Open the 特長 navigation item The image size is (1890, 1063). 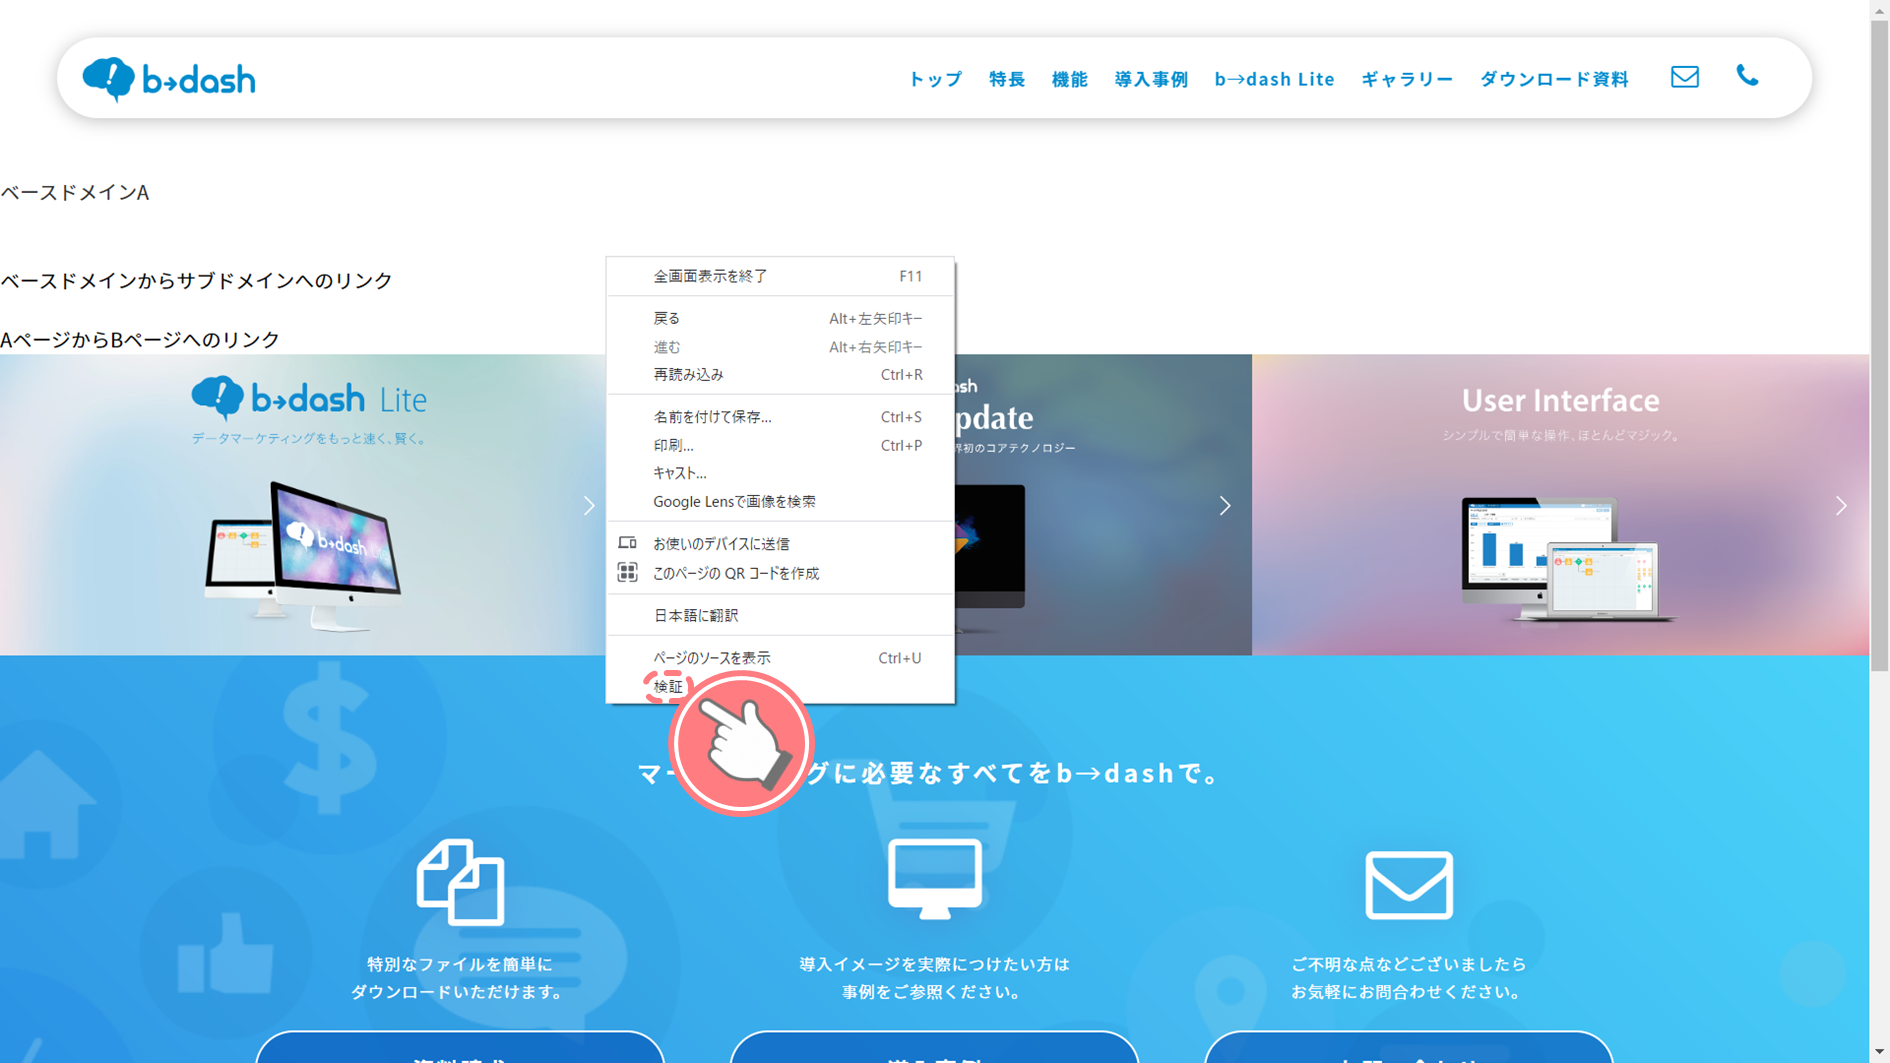tap(1007, 79)
